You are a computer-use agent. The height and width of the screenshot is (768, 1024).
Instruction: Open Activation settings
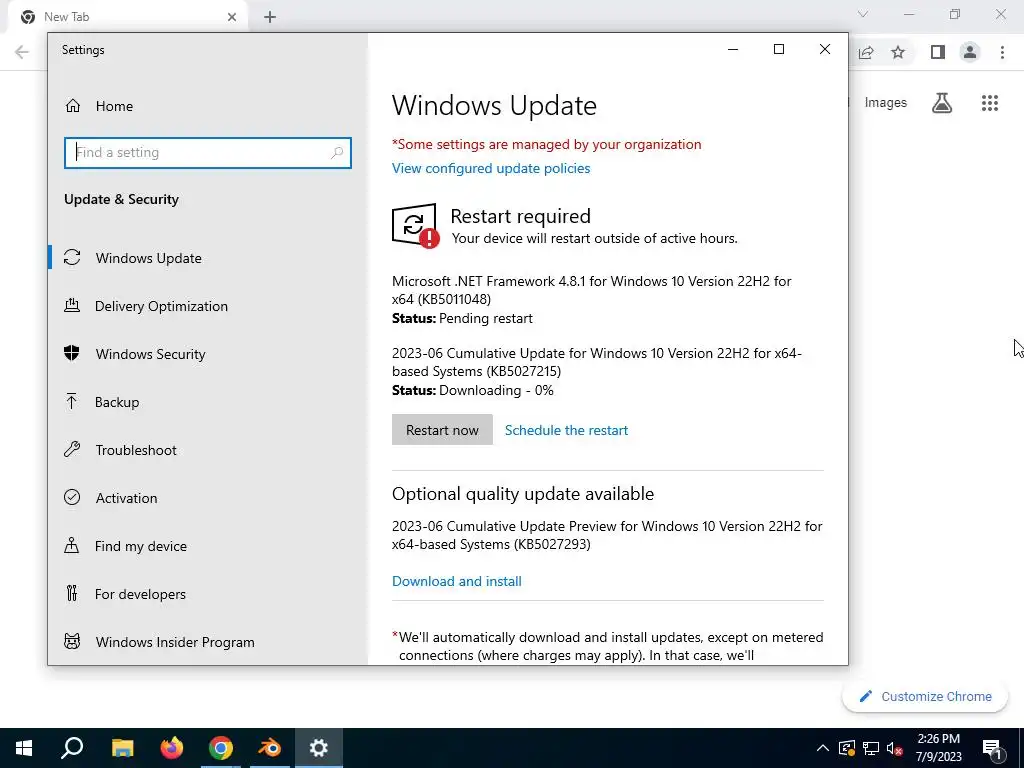pos(126,498)
